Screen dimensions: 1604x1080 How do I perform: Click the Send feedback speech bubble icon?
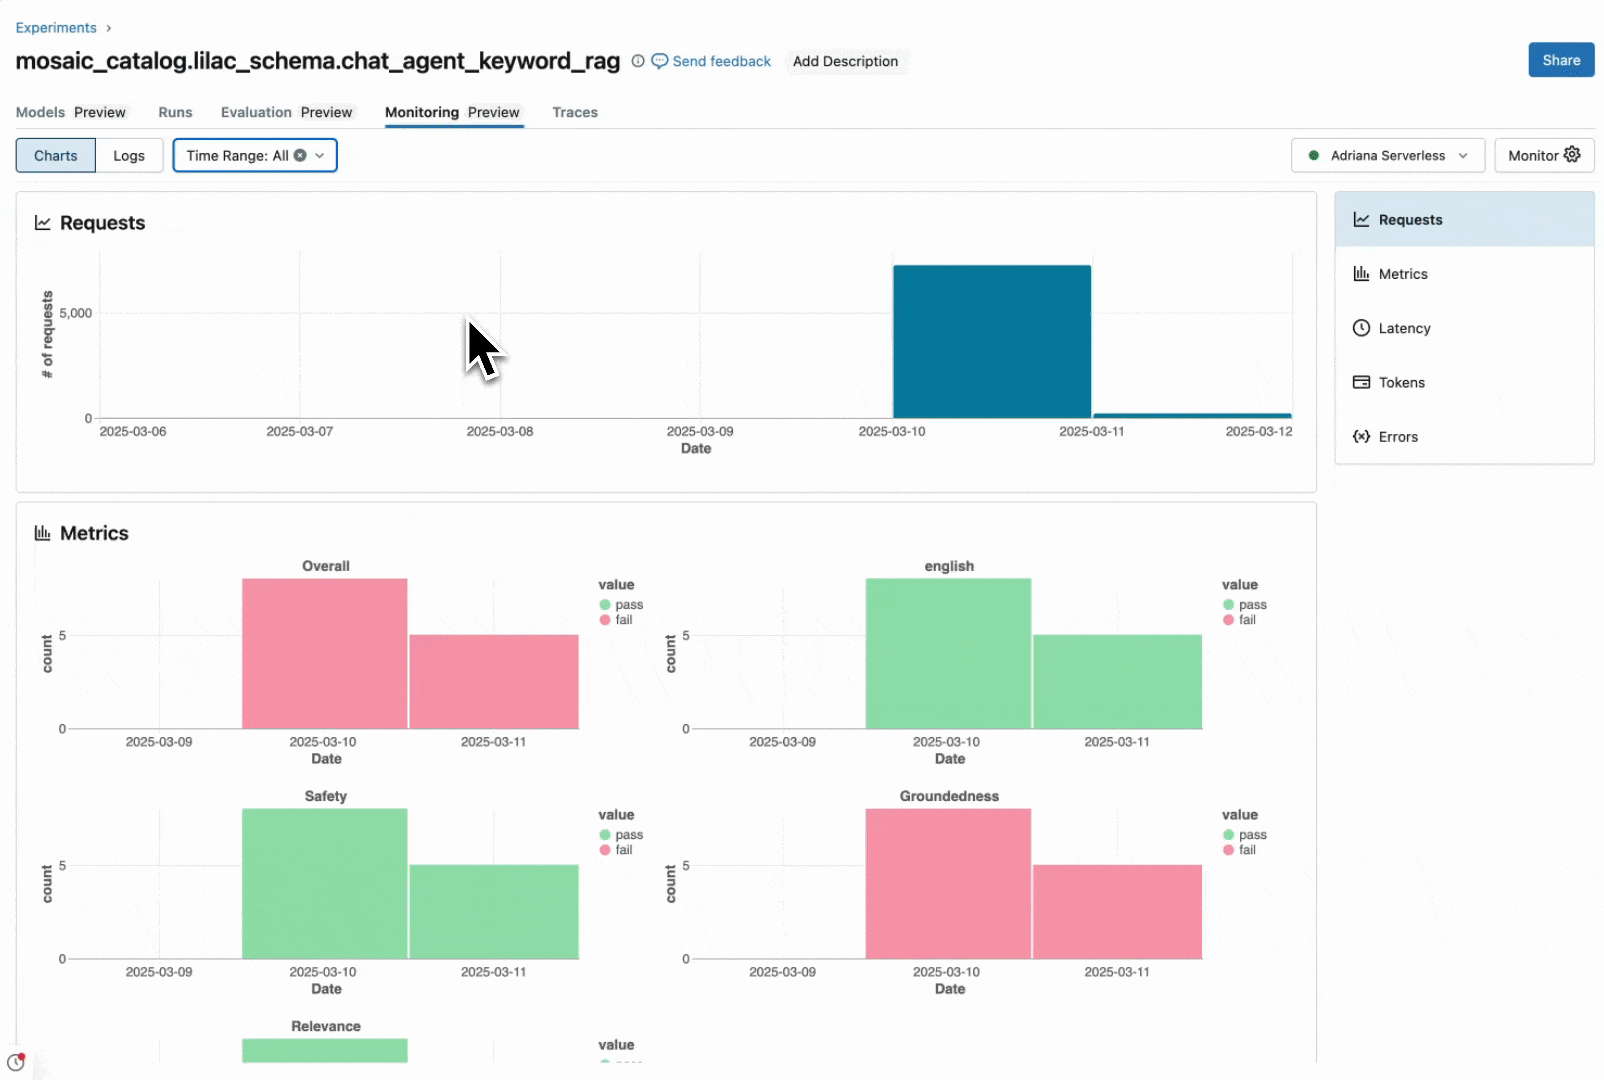click(660, 61)
